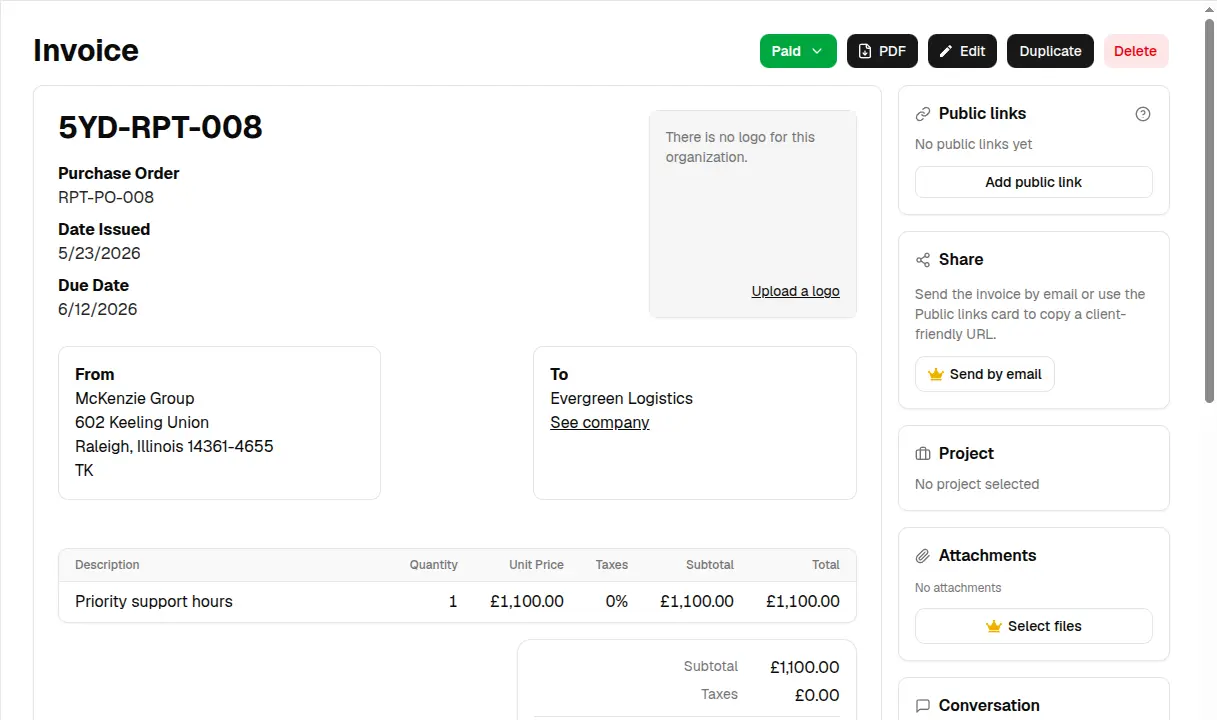
Task: Click the invoice number 5YD-RPT-008
Action: coord(160,127)
